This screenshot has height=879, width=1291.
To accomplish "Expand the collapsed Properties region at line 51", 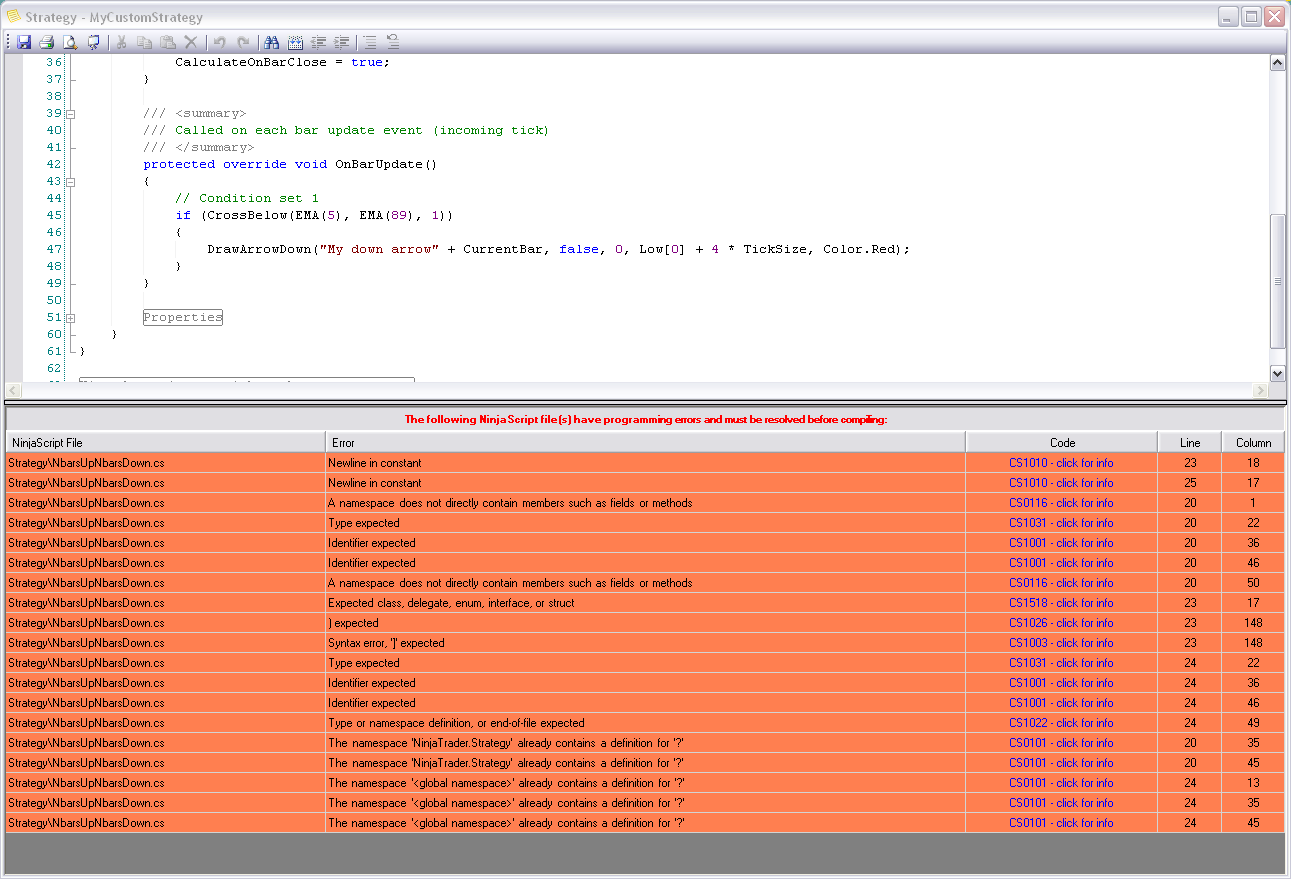I will [x=70, y=318].
